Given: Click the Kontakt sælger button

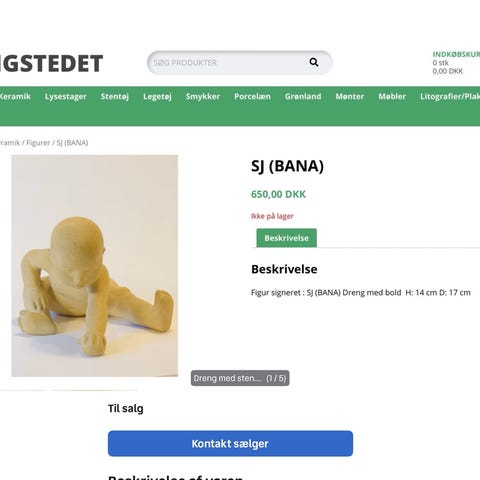Looking at the screenshot, I should pos(230,443).
